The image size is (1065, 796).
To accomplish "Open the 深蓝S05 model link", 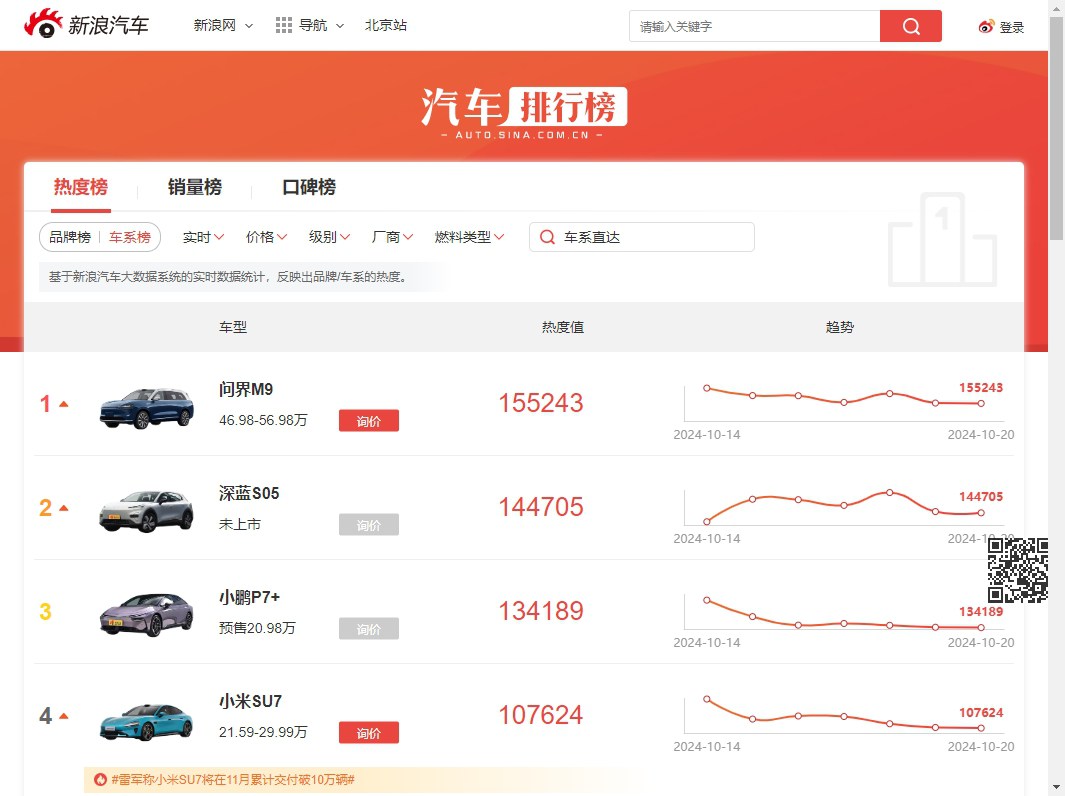I will 249,493.
